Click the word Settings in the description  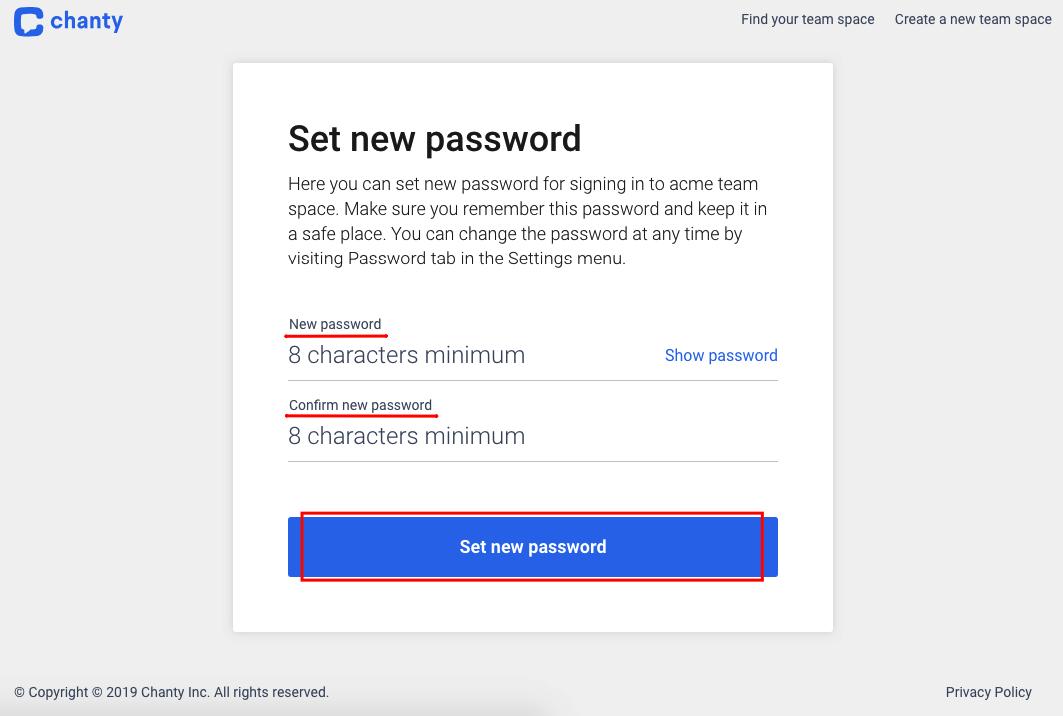pos(540,258)
